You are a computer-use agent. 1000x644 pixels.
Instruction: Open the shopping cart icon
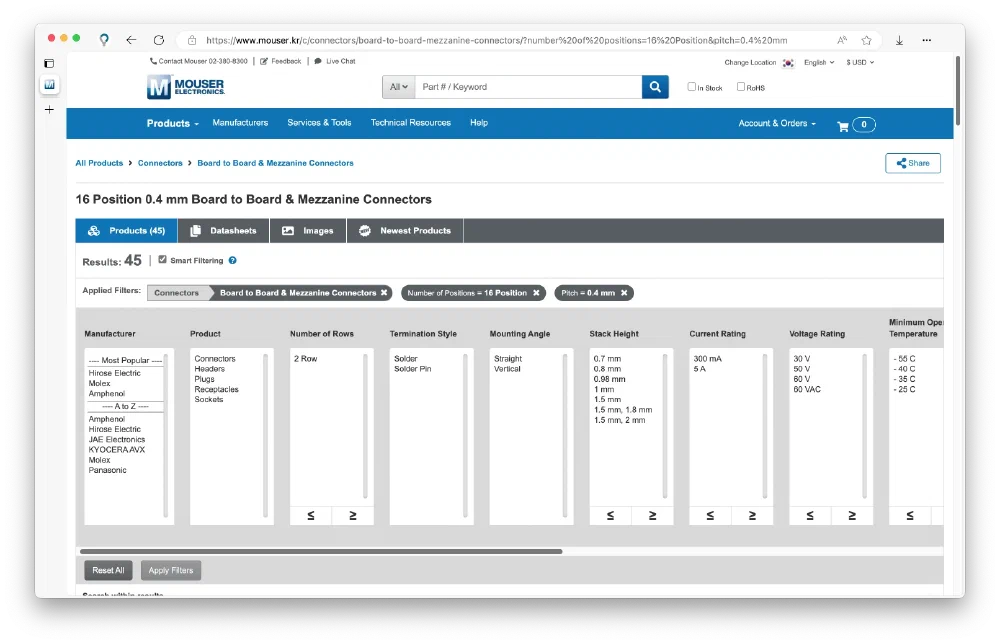(x=843, y=125)
